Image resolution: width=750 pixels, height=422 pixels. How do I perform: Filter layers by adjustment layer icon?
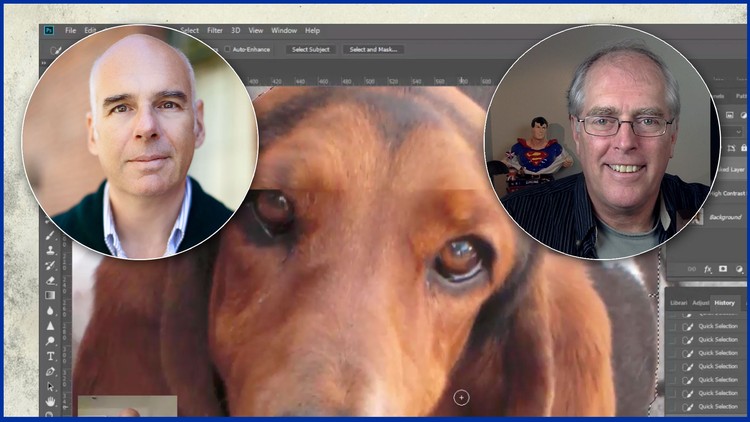(743, 115)
